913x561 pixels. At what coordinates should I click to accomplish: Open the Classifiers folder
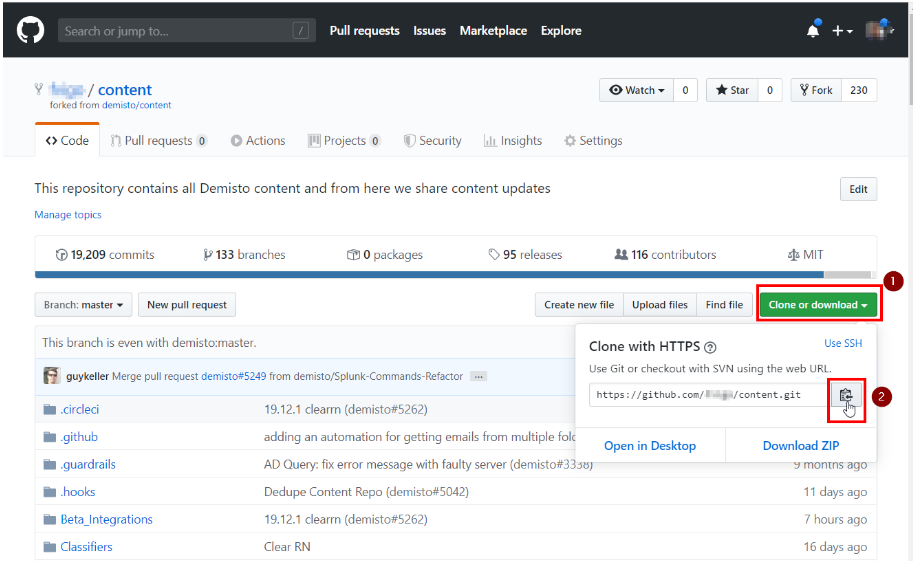pyautogui.click(x=86, y=546)
